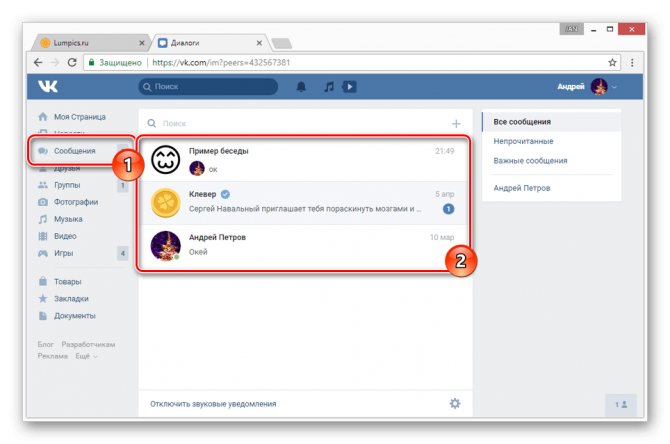This screenshot has height=444, width=670.
Task: Click the shopping bag icon beside Товары
Action: (x=43, y=281)
